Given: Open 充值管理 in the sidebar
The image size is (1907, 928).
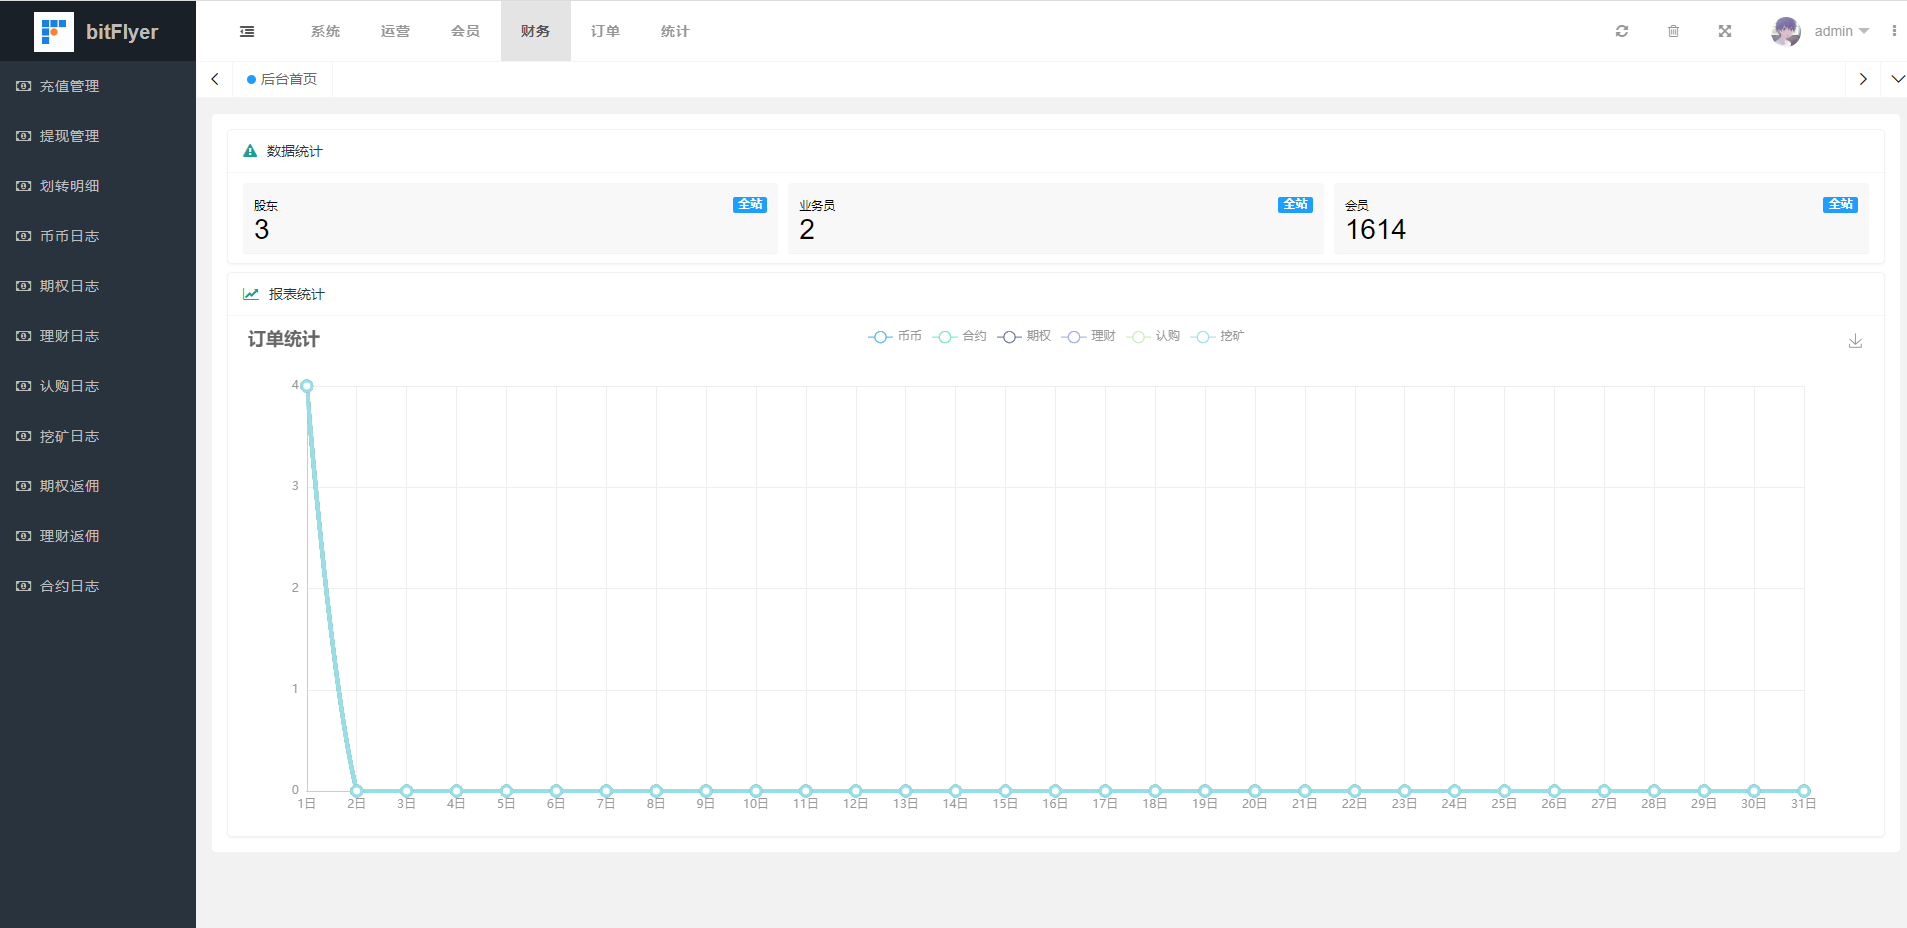Looking at the screenshot, I should click(x=69, y=86).
